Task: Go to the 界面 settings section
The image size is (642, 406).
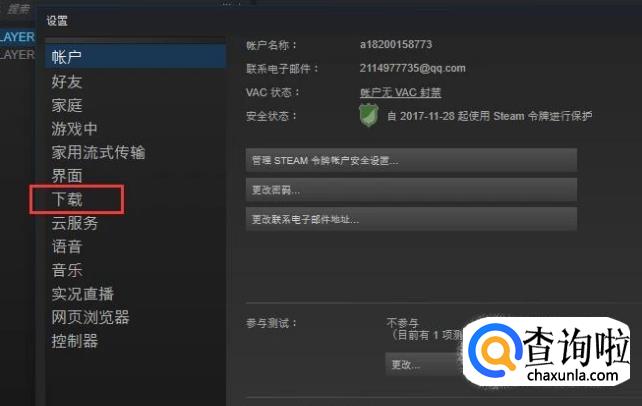Action: pos(67,176)
